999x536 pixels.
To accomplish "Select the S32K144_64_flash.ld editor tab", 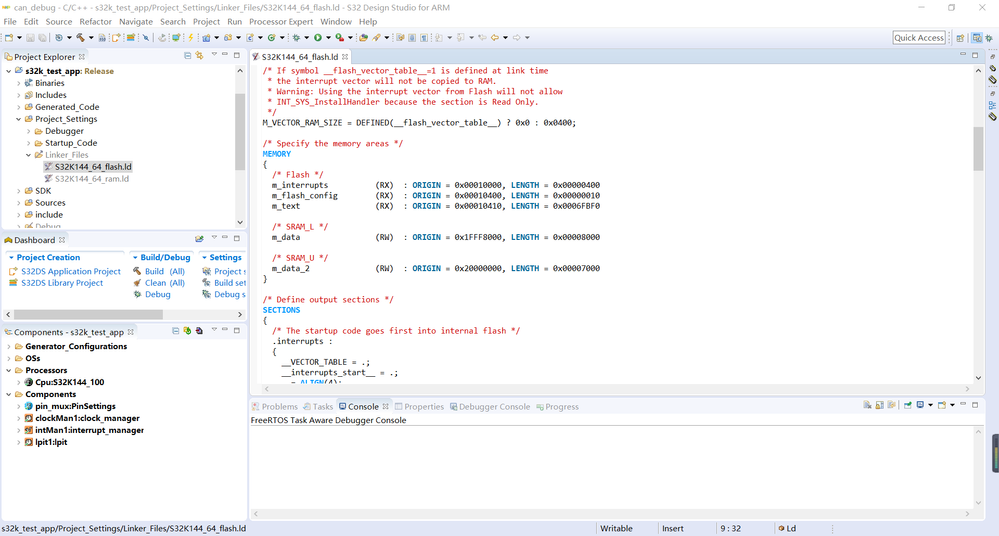I will coord(300,57).
